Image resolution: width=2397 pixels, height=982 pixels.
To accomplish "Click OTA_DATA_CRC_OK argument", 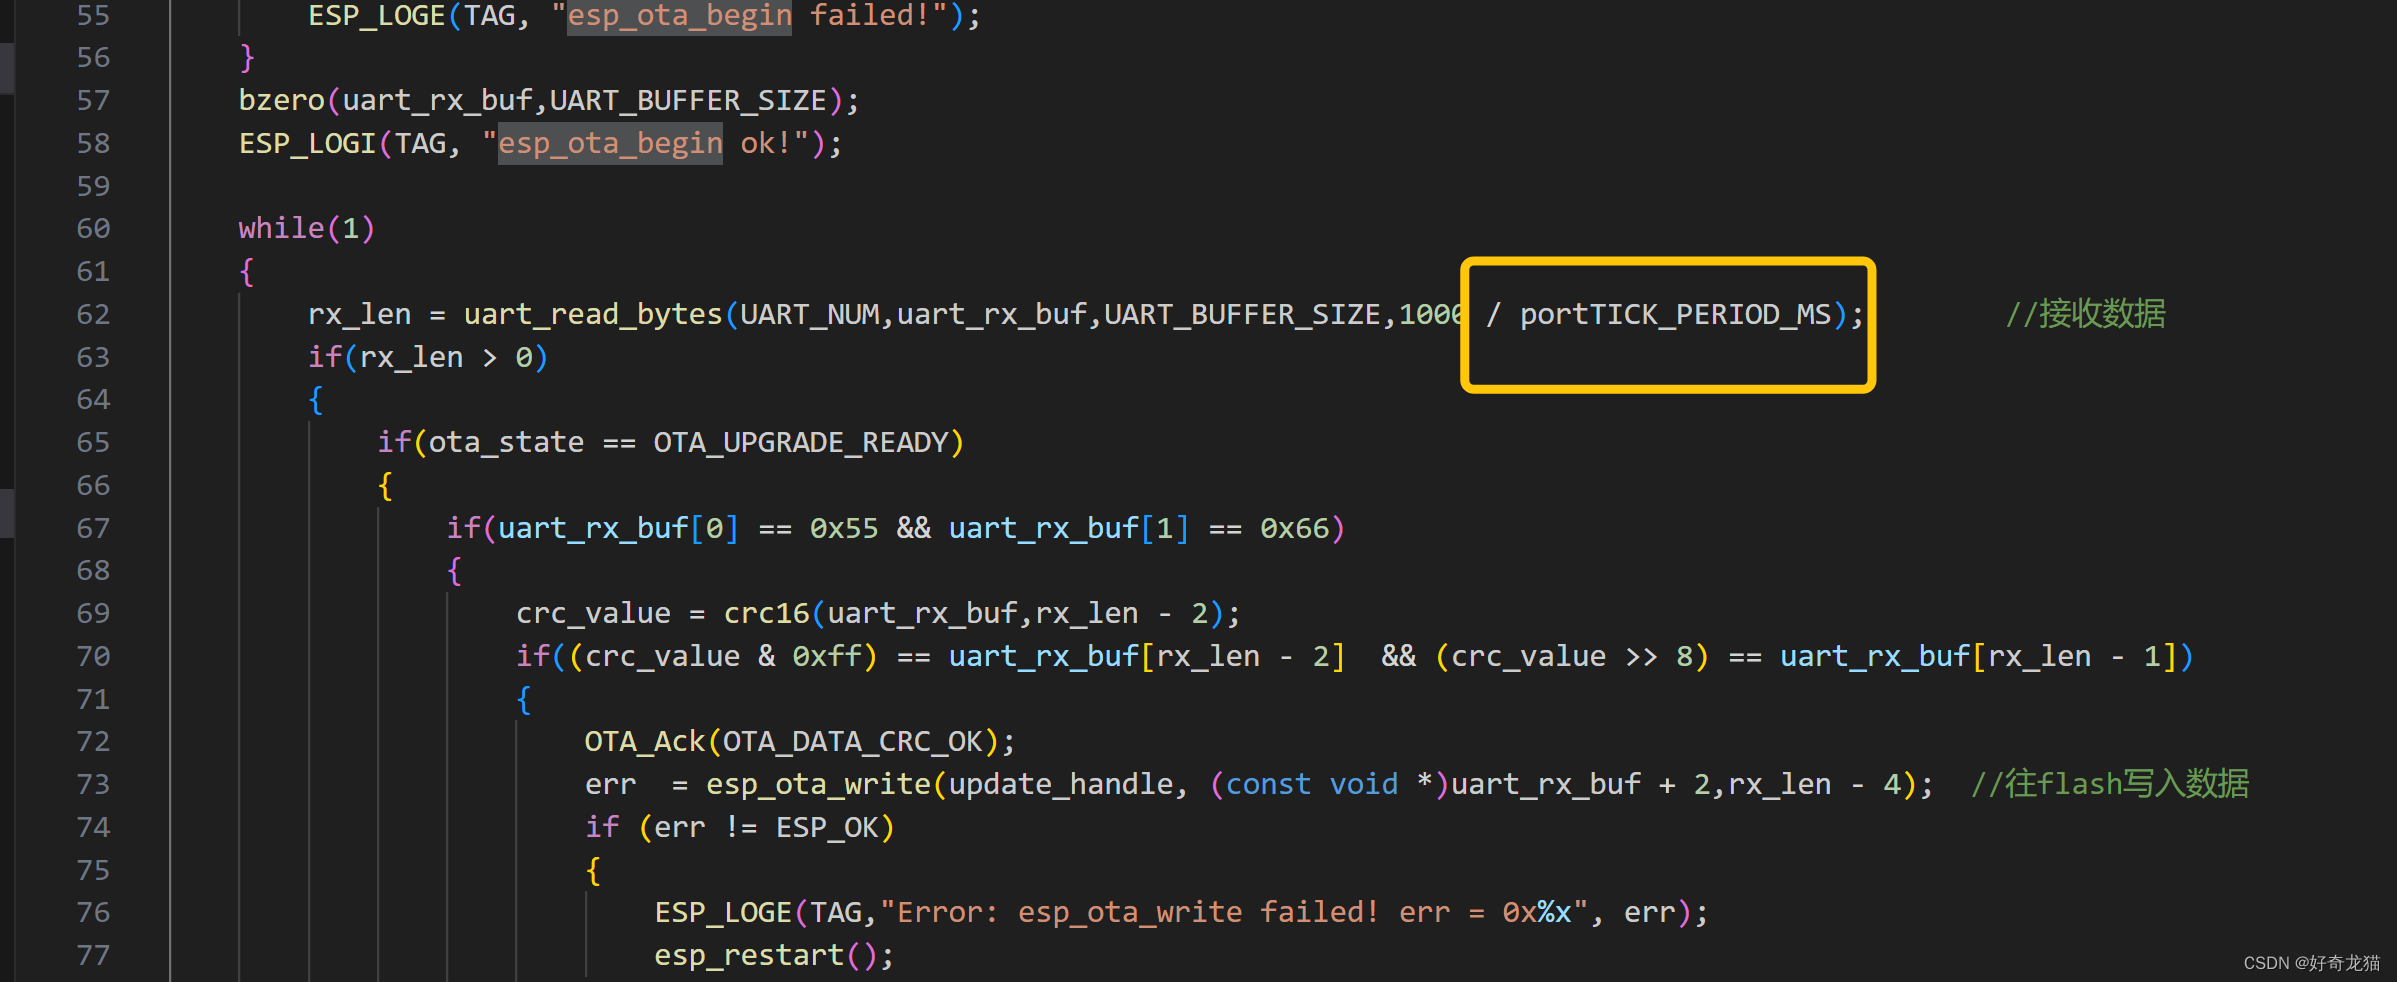I will tap(853, 742).
